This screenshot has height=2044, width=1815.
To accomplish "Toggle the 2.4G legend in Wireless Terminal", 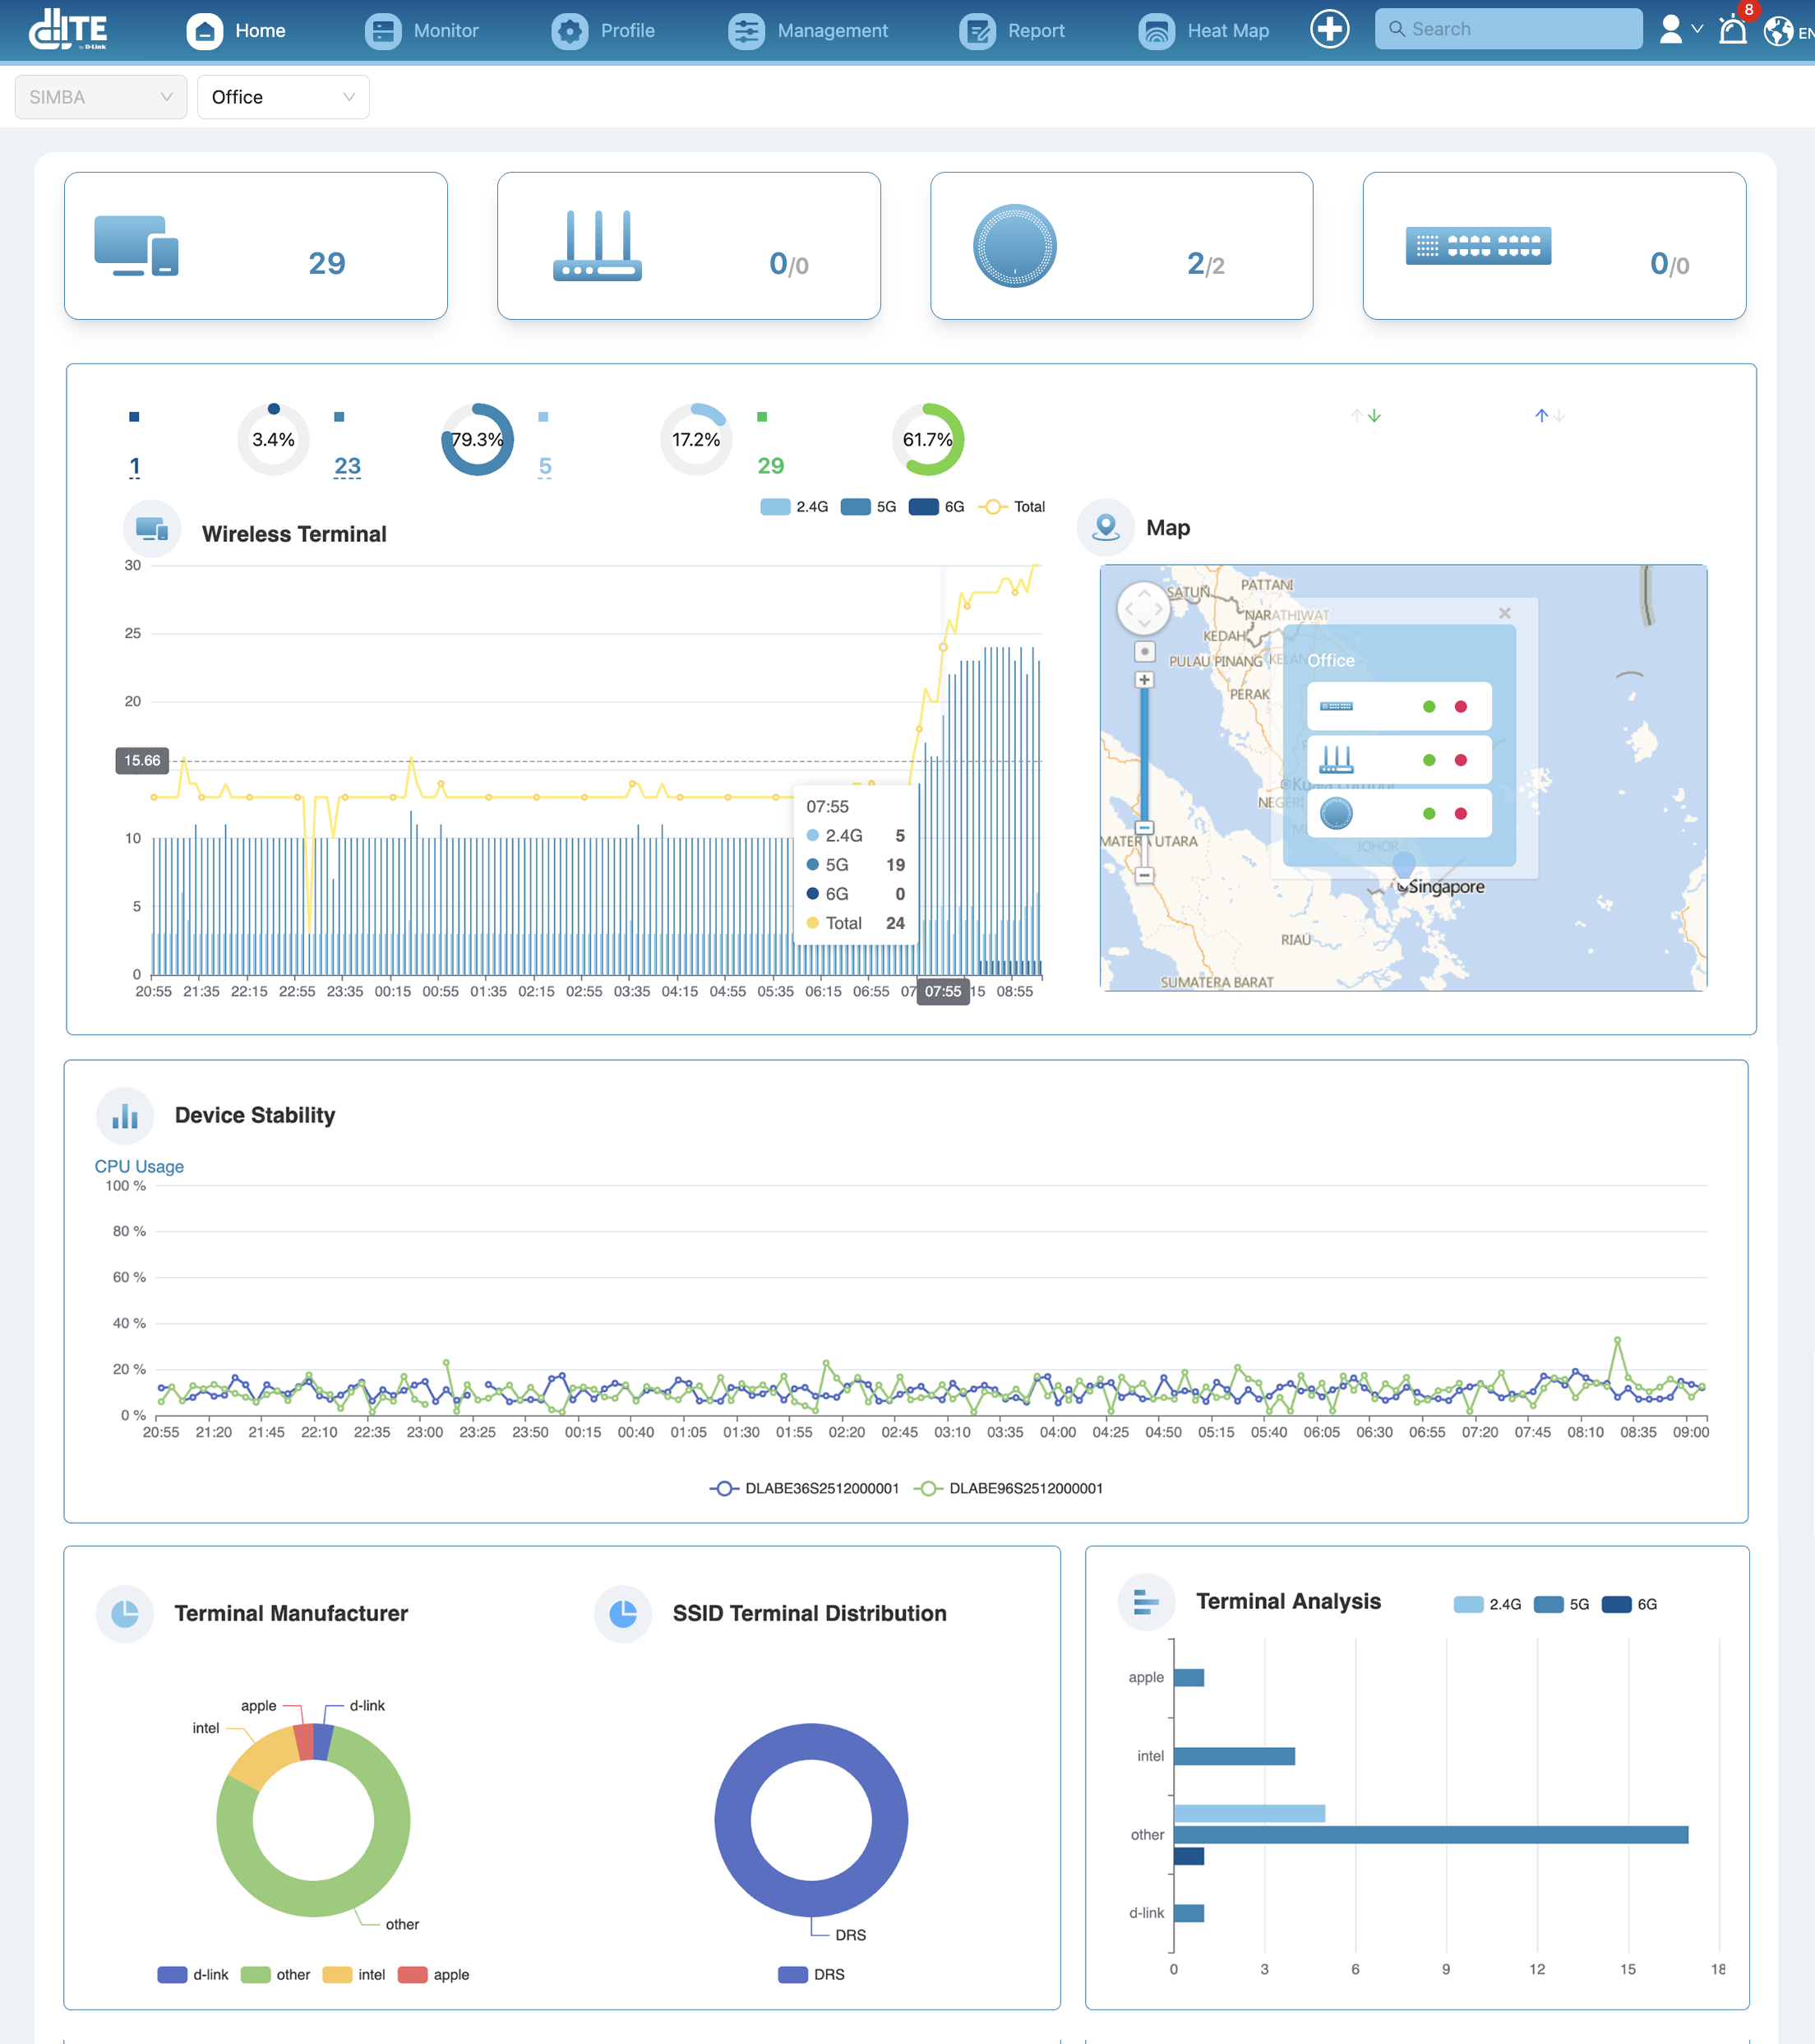I will pyautogui.click(x=794, y=507).
